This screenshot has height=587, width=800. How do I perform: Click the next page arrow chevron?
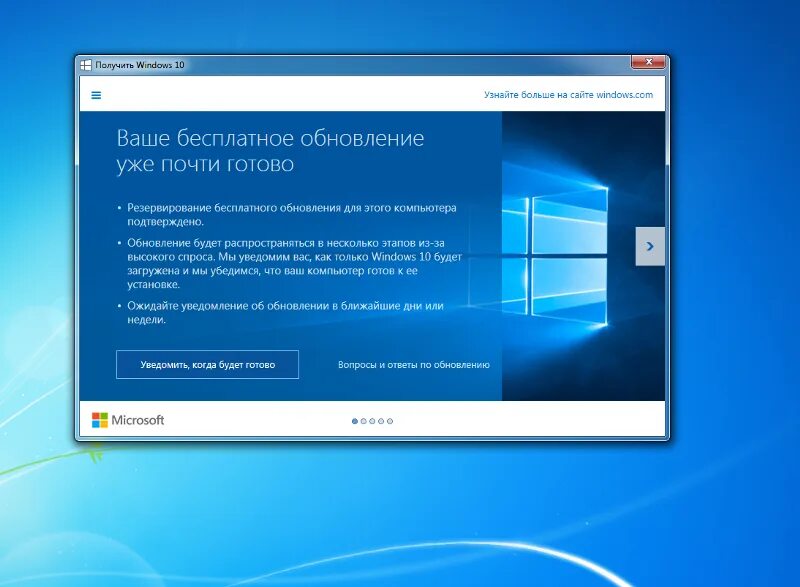650,246
